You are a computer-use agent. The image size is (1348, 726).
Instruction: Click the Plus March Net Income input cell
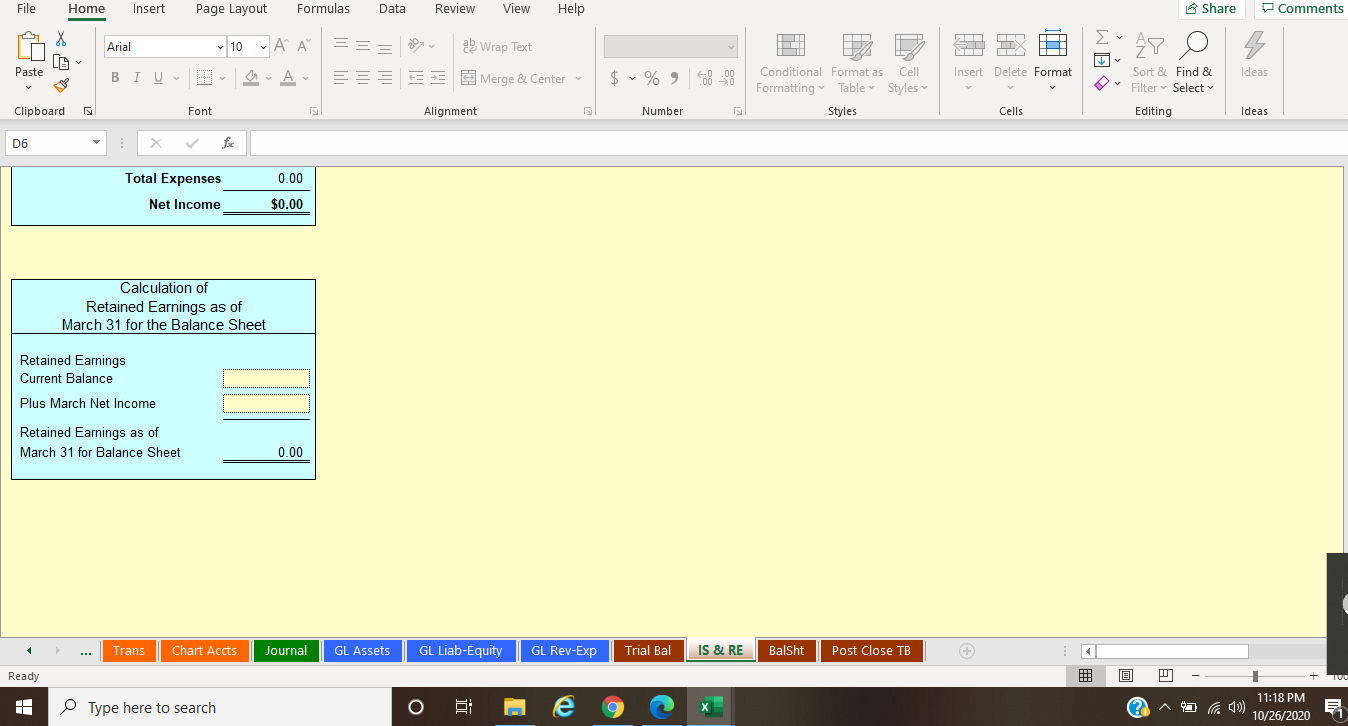[x=266, y=403]
